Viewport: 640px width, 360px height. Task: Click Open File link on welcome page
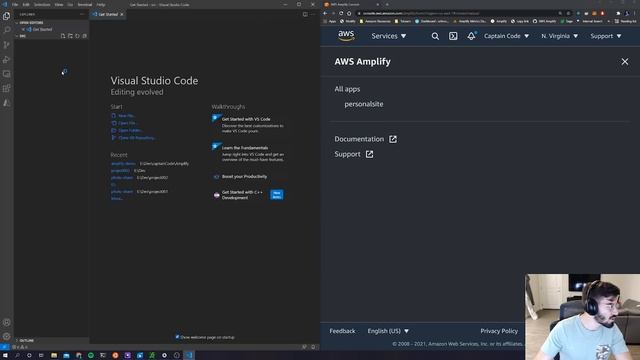coord(124,123)
